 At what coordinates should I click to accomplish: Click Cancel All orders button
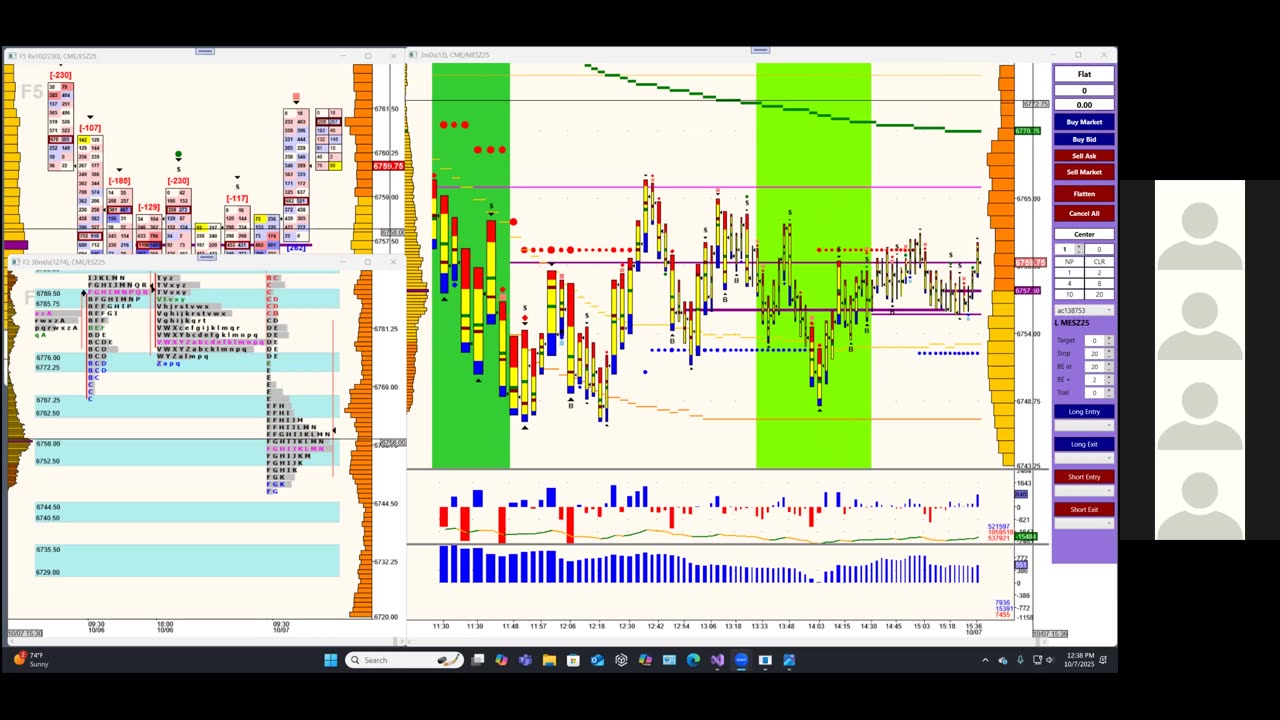[1084, 213]
